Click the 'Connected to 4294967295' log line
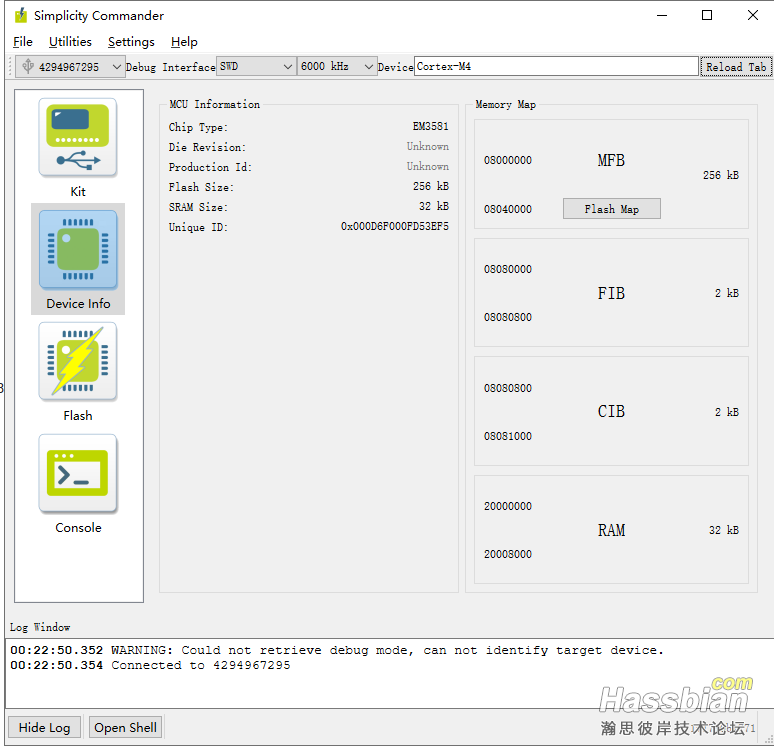This screenshot has height=746, width=774. (x=150, y=666)
